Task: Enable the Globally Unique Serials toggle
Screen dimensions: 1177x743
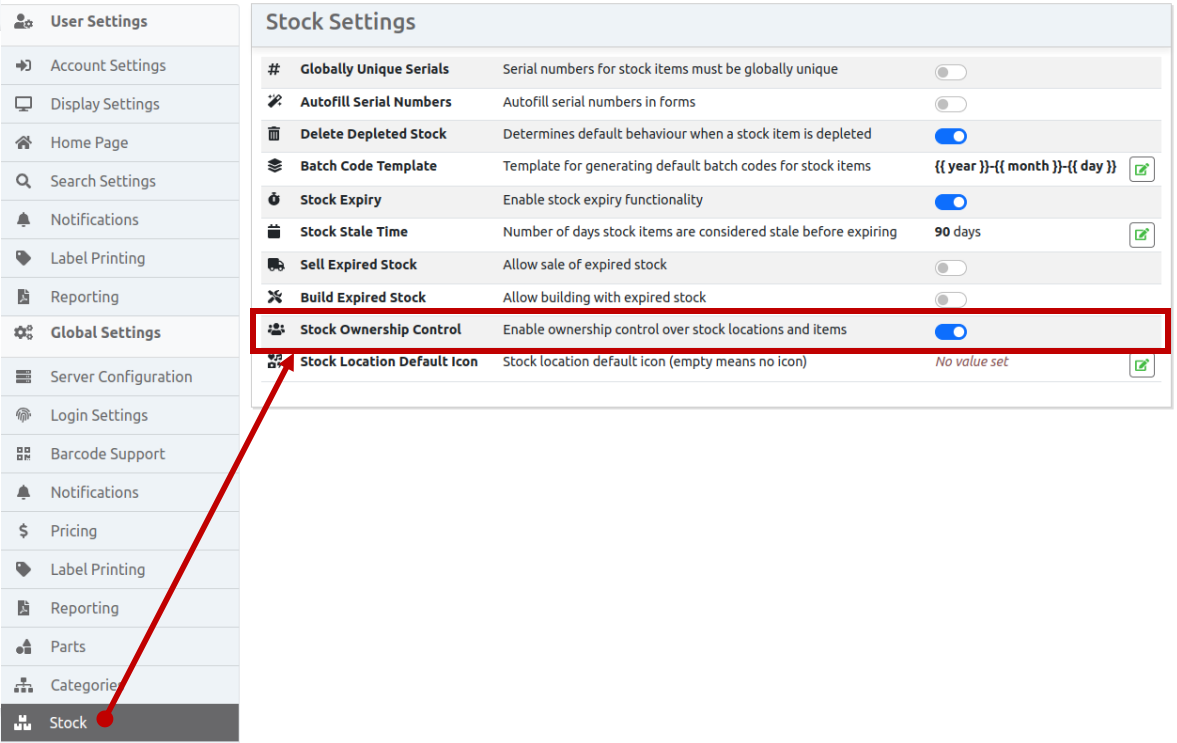Action: 950,71
